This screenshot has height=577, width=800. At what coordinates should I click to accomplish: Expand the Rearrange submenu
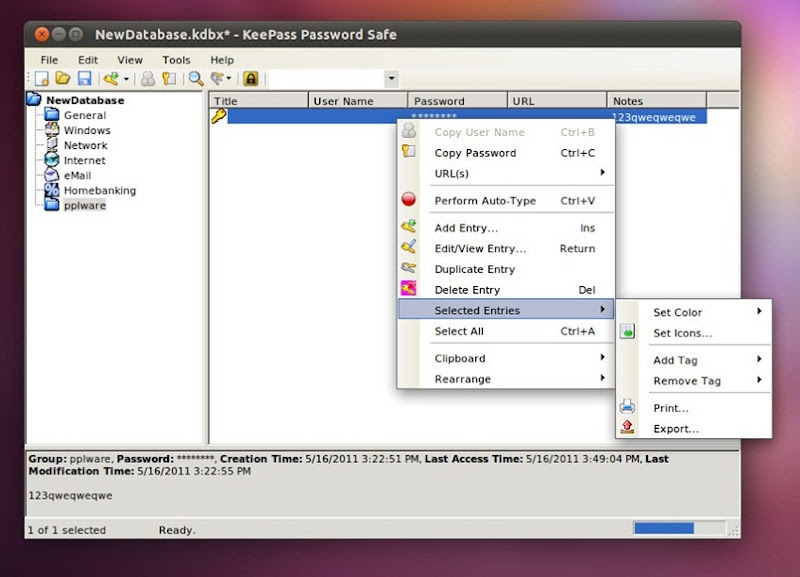coord(506,379)
